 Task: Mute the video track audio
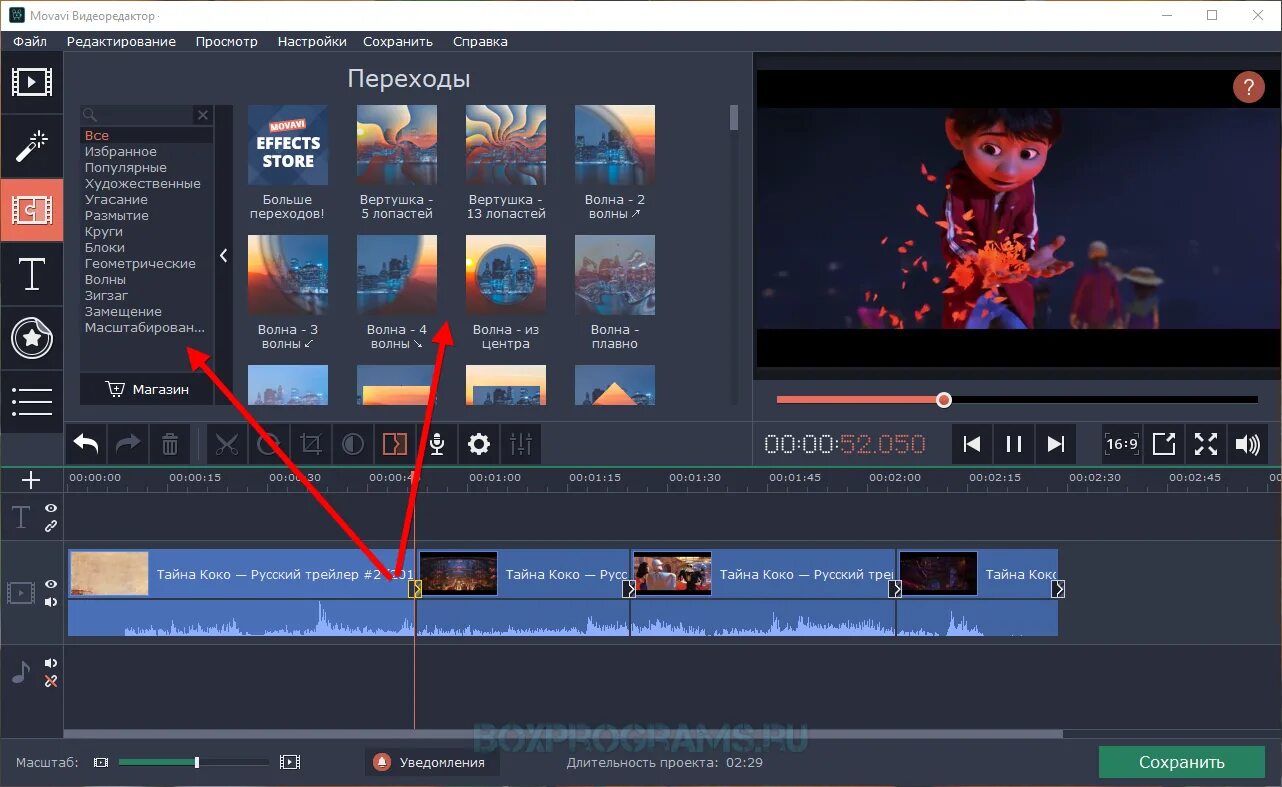[x=51, y=602]
